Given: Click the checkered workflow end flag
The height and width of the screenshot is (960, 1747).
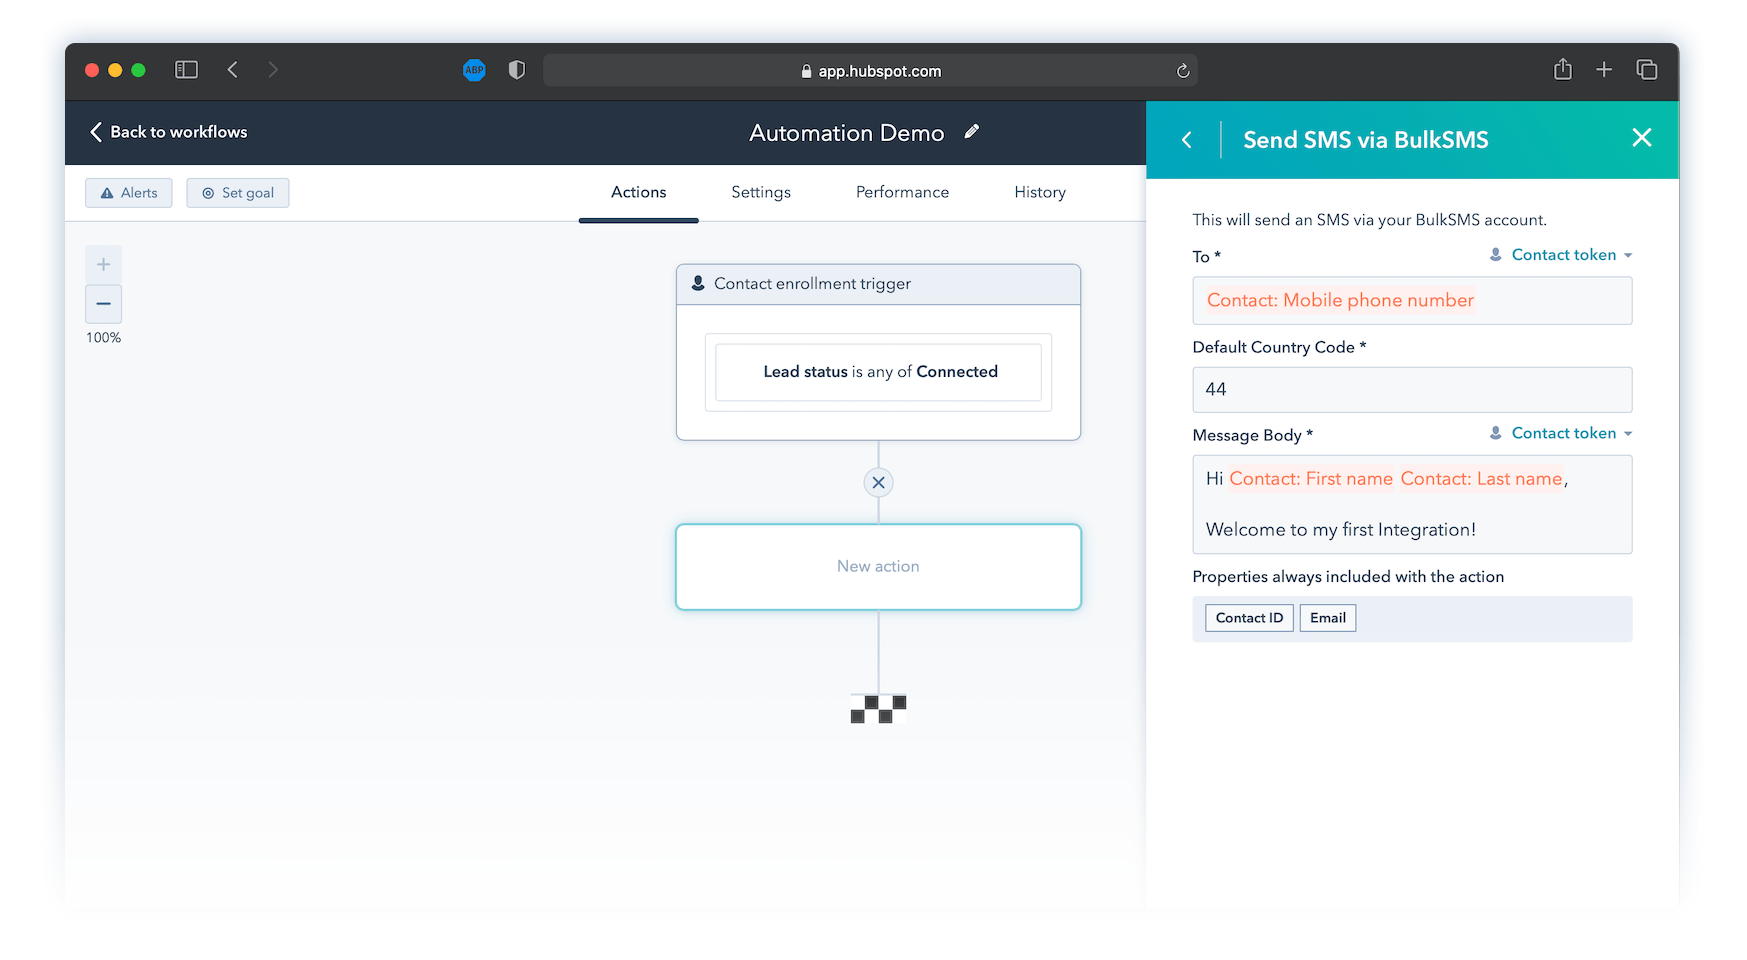Looking at the screenshot, I should (x=878, y=709).
